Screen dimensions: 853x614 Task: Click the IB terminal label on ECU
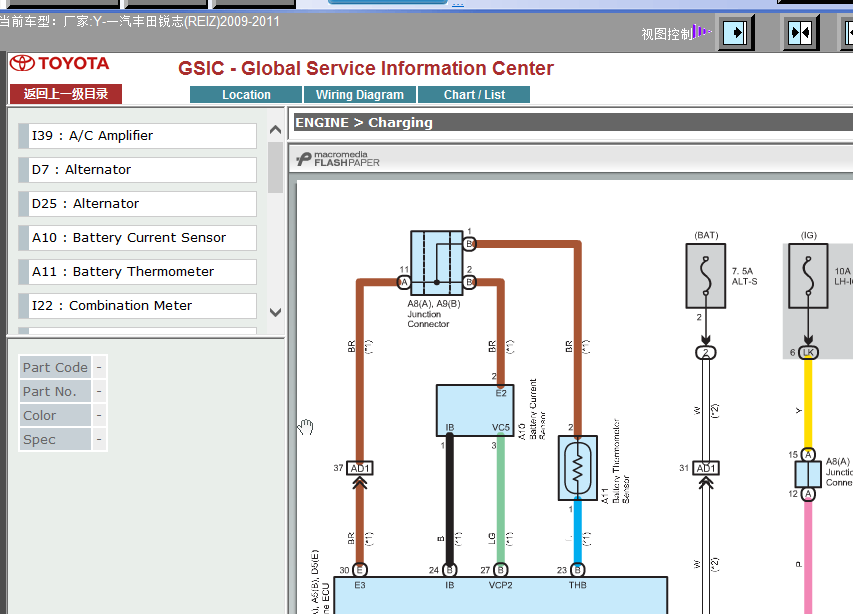pyautogui.click(x=449, y=585)
